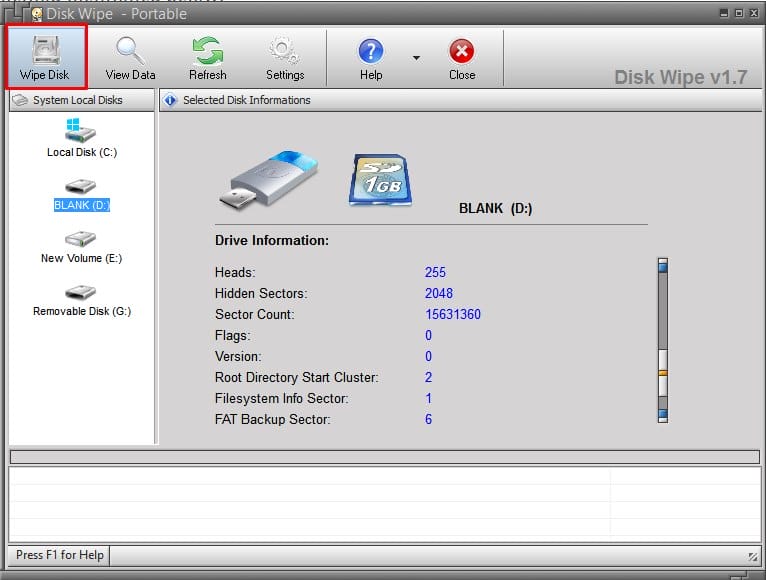Click the New Volume (E:) label
This screenshot has width=766, height=580.
point(82,258)
